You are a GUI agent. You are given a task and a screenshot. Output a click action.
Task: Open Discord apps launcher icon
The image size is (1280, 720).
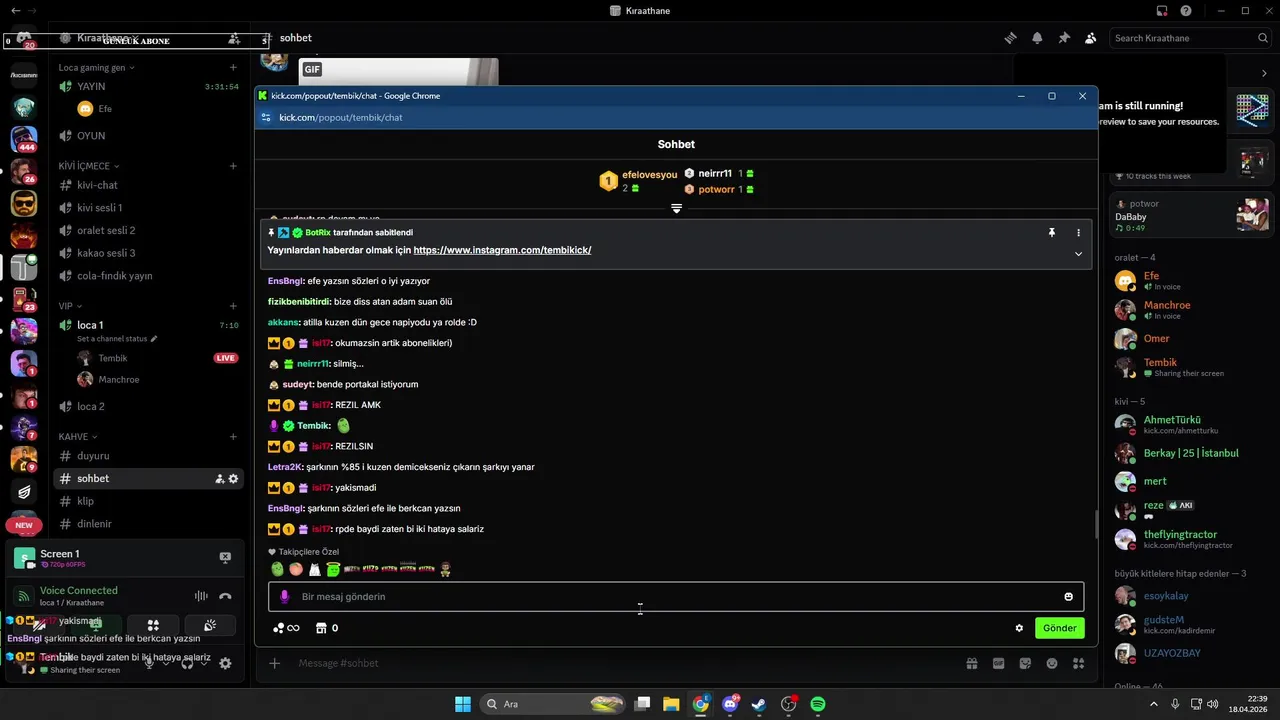[1078, 663]
